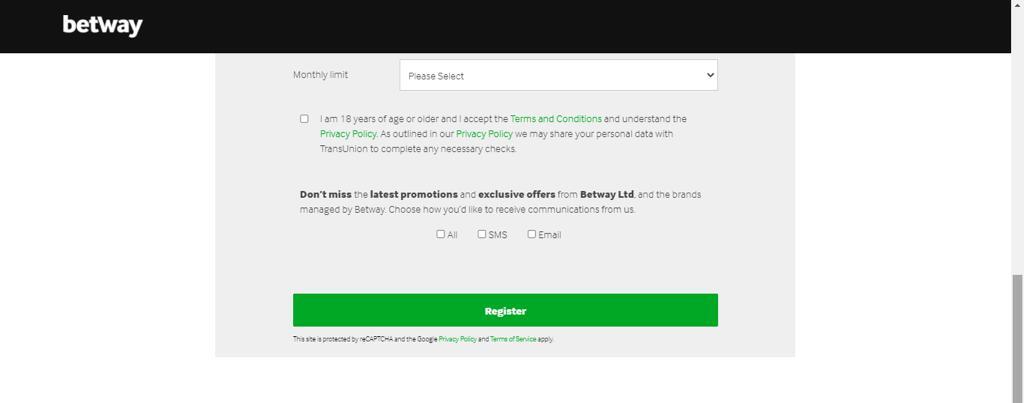The image size is (1024, 403).
Task: Click scrollbar track above the thumb
Action: [x=1017, y=163]
